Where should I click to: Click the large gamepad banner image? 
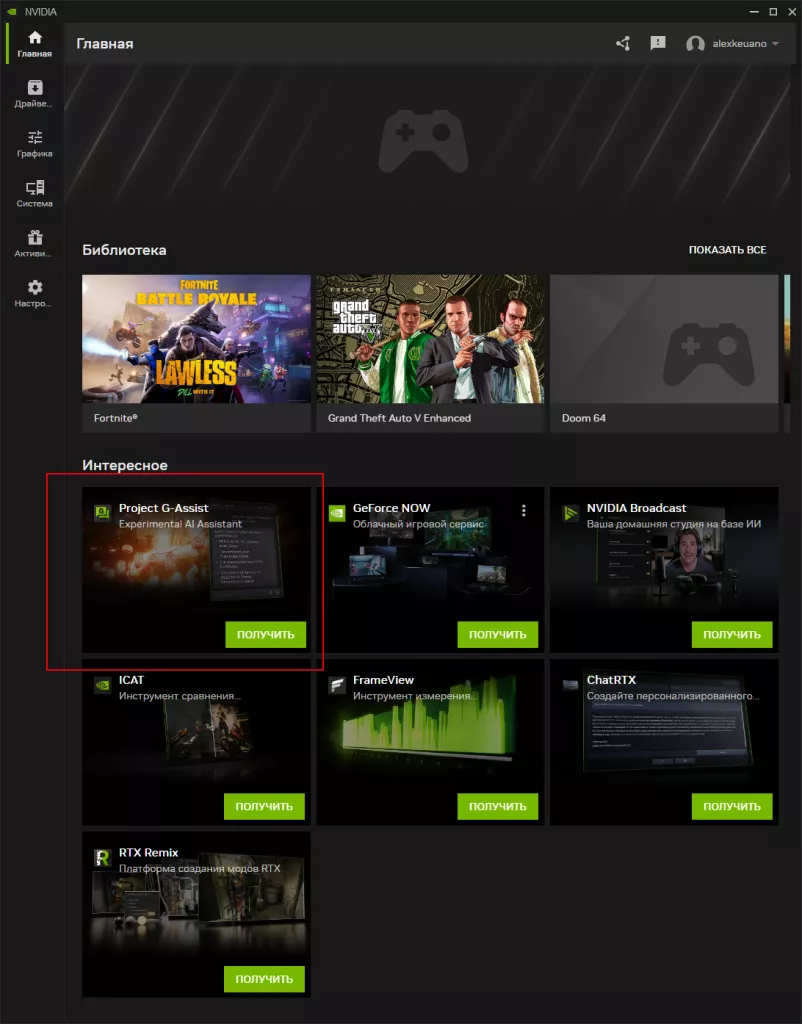[423, 141]
